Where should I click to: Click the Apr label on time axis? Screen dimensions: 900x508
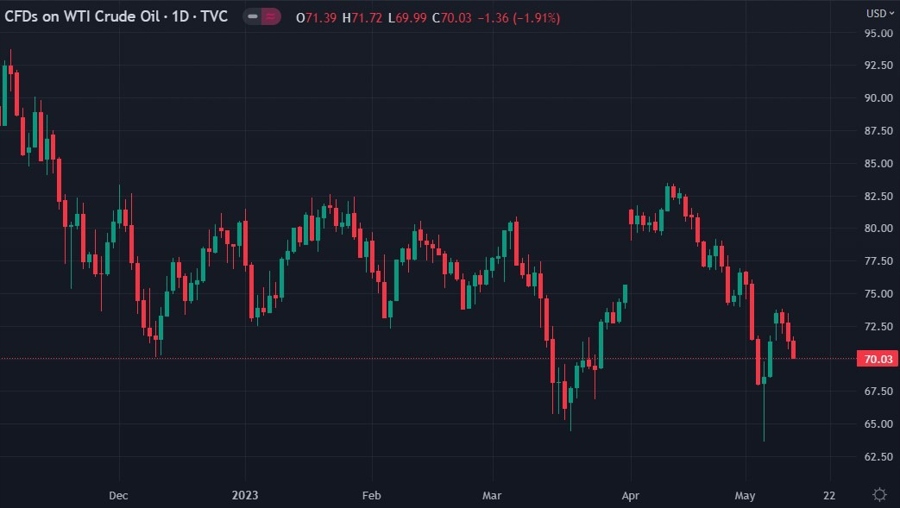pos(630,495)
